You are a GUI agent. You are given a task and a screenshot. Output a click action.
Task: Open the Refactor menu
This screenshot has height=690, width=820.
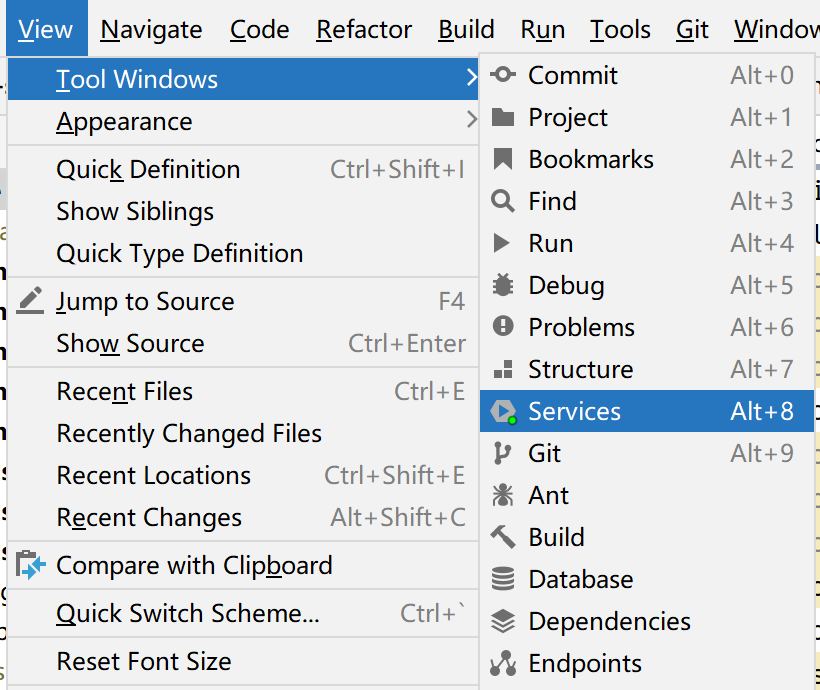coord(364,30)
